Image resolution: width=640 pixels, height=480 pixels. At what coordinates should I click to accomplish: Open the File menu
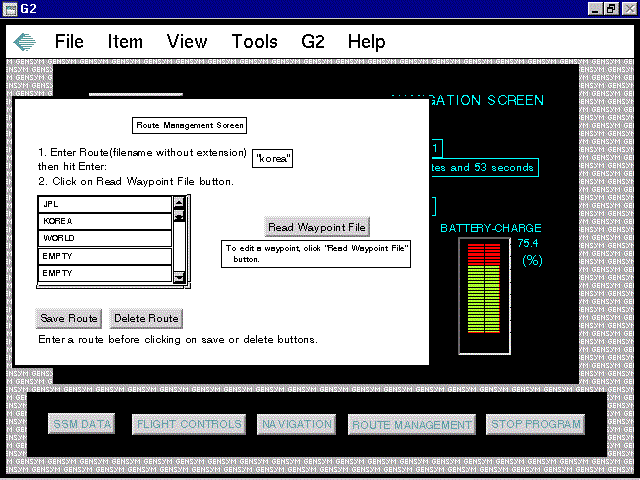coord(69,42)
